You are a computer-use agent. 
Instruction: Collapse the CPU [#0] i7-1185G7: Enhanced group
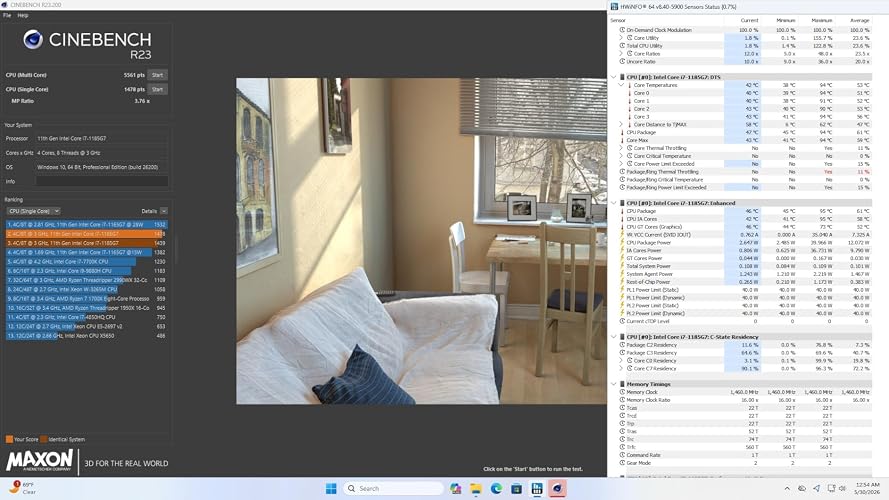(x=613, y=203)
